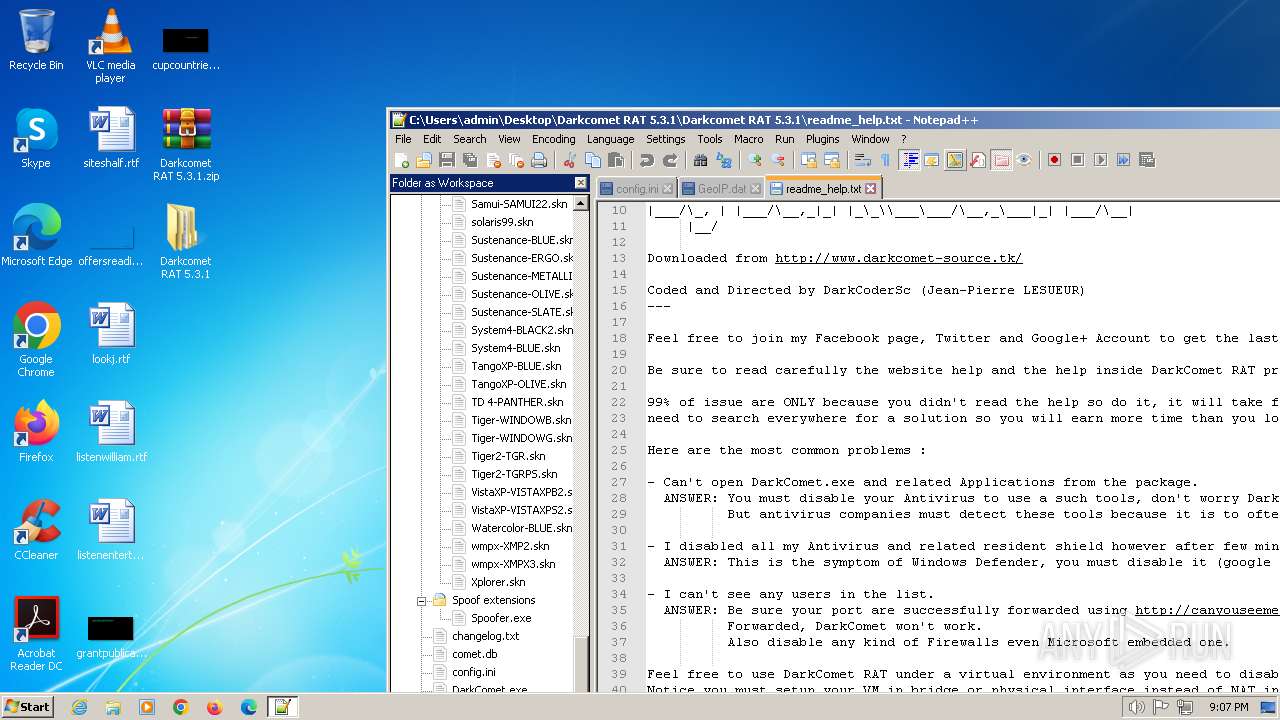Select changelog.txt in the folder tree
The image size is (1280, 720).
(485, 636)
